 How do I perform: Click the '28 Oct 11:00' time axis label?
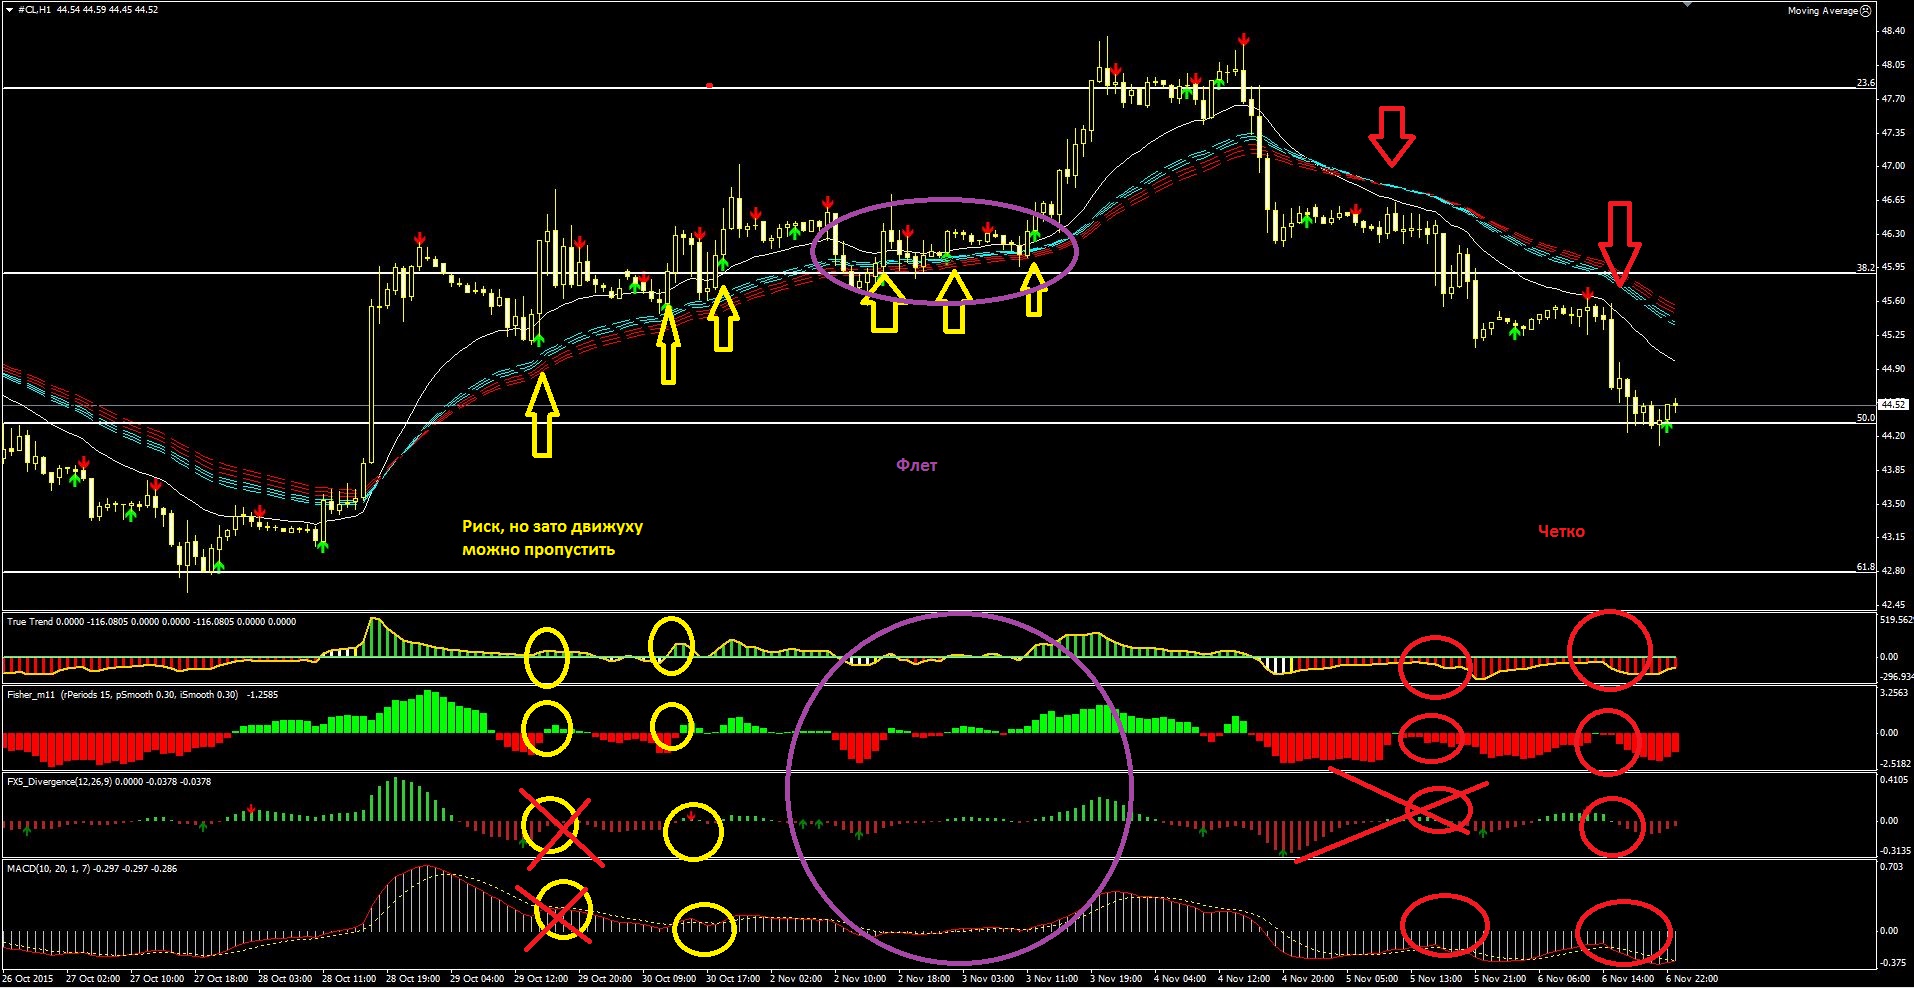(x=349, y=979)
